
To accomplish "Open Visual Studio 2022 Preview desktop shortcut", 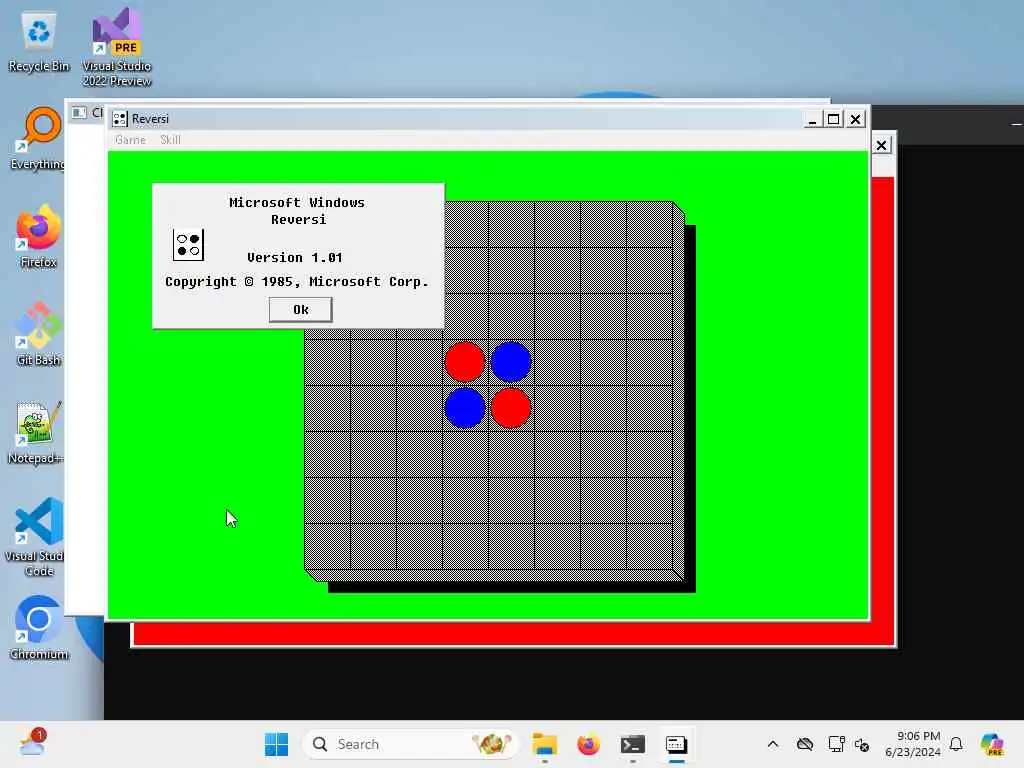I will [x=117, y=47].
